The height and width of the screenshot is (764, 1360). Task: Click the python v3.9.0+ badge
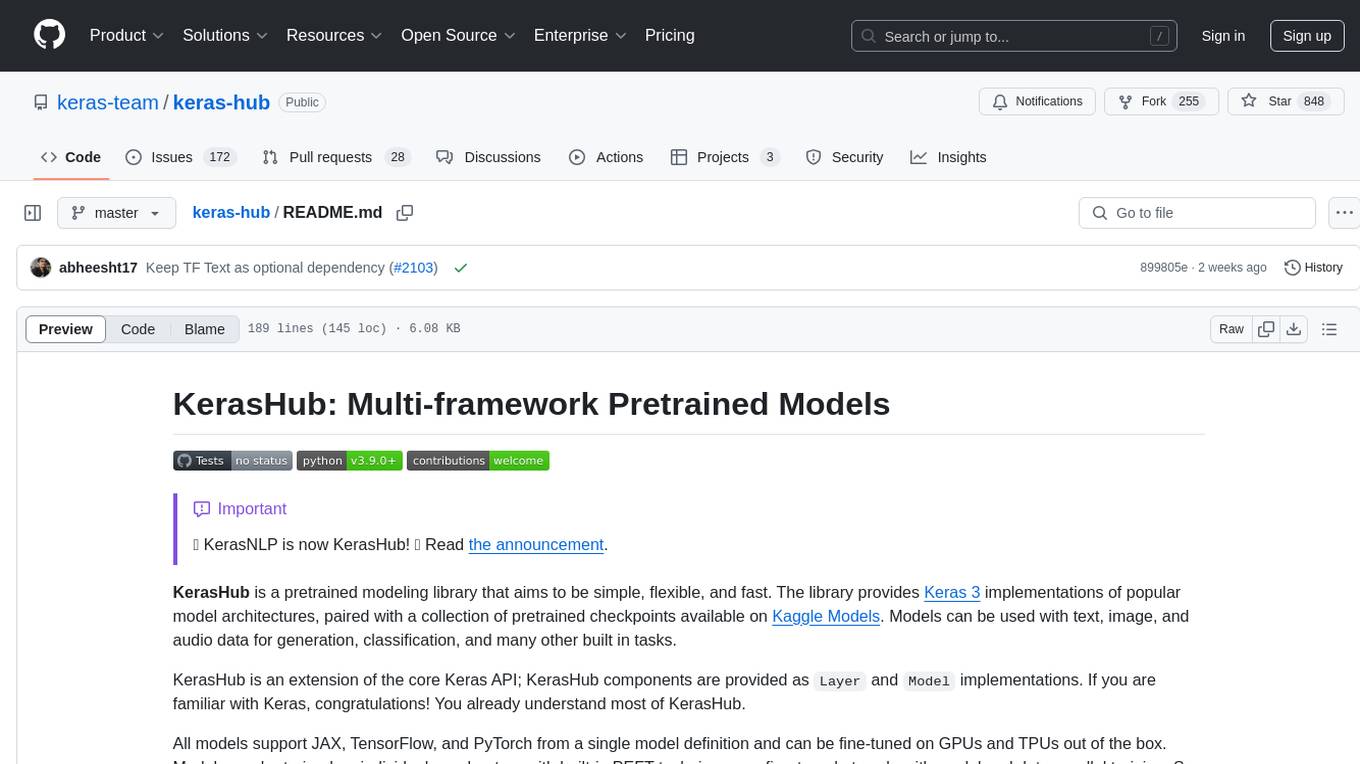point(349,460)
